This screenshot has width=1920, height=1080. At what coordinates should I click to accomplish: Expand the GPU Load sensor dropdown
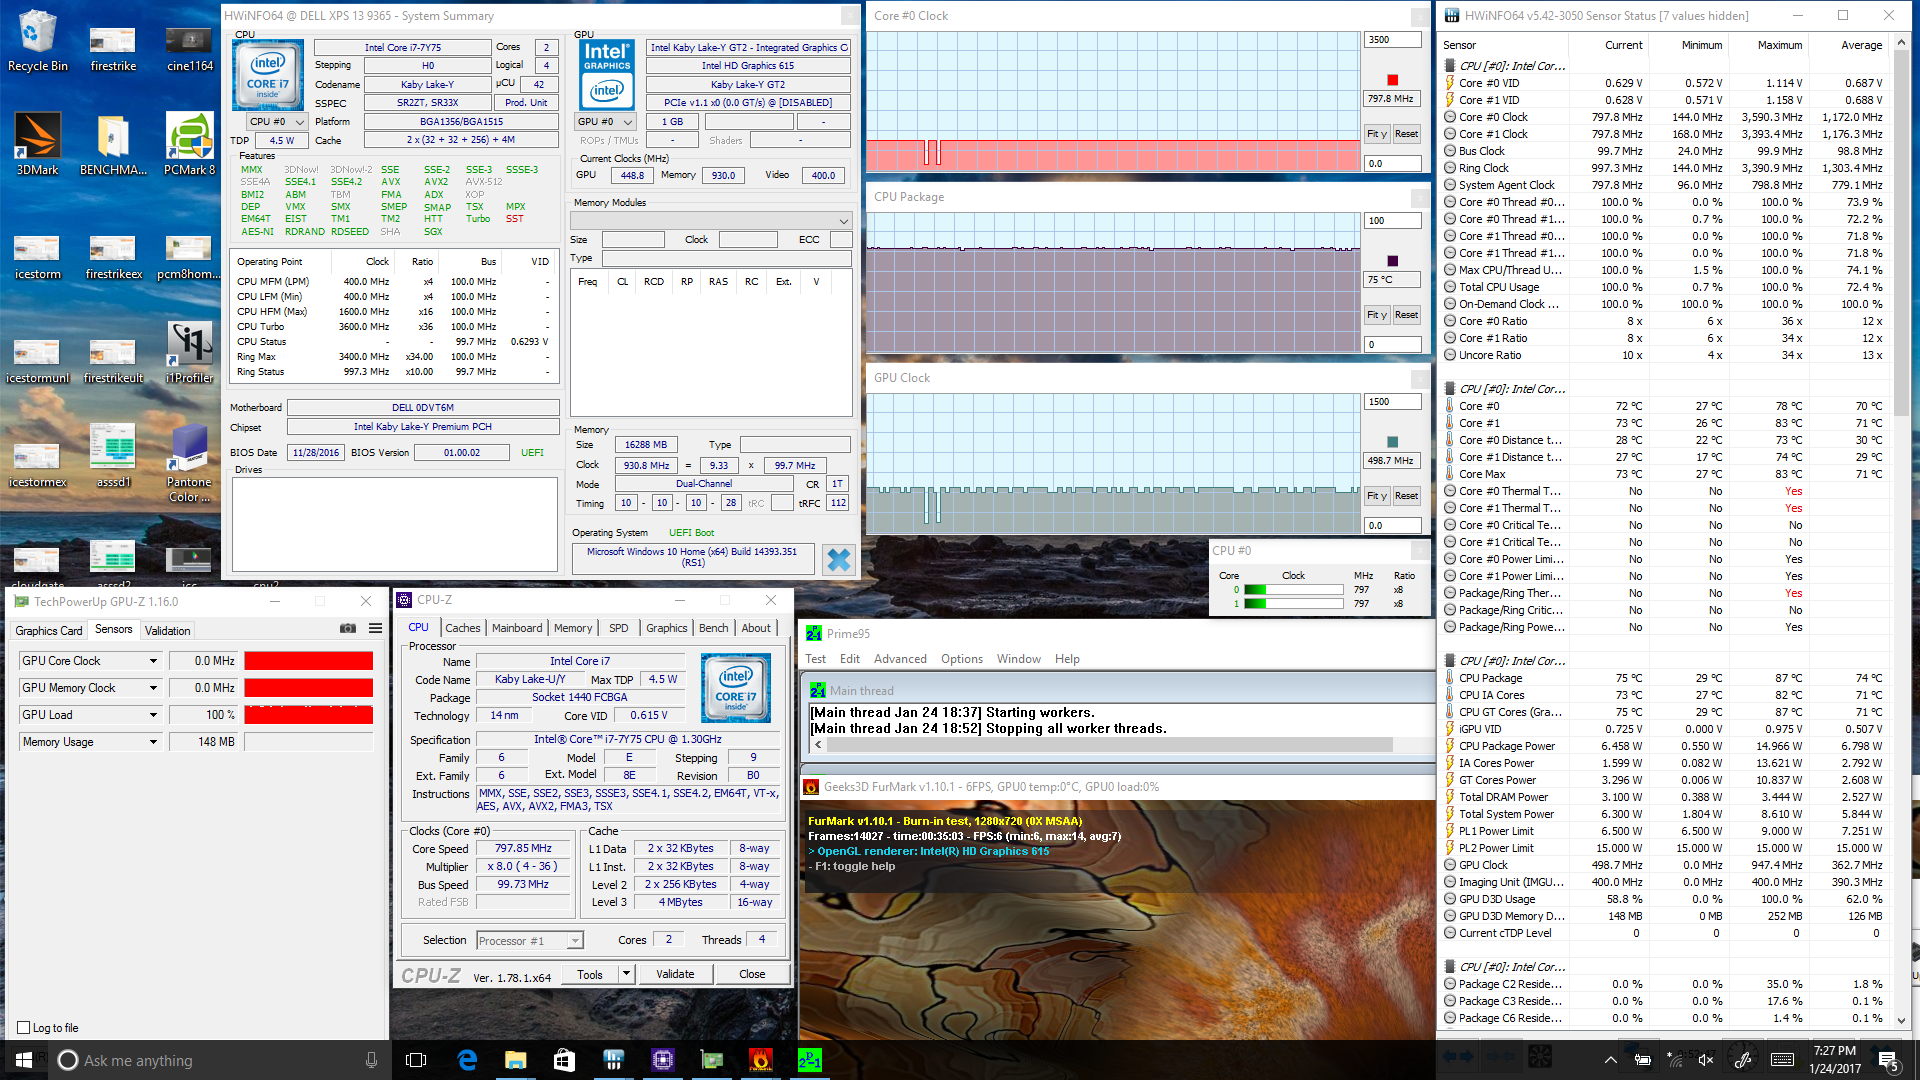coord(153,715)
